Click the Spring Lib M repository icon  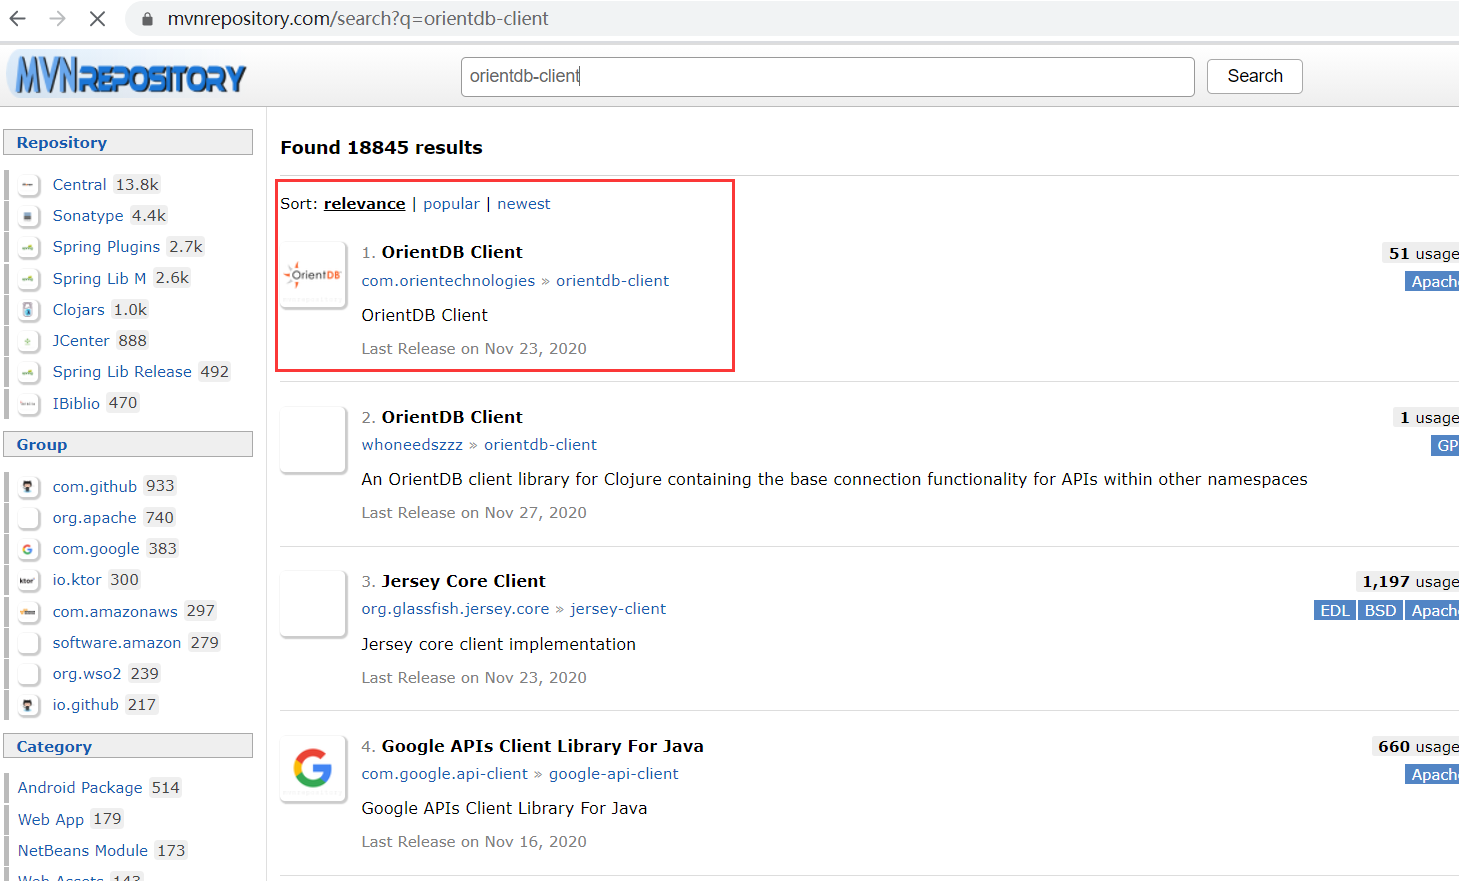click(29, 279)
